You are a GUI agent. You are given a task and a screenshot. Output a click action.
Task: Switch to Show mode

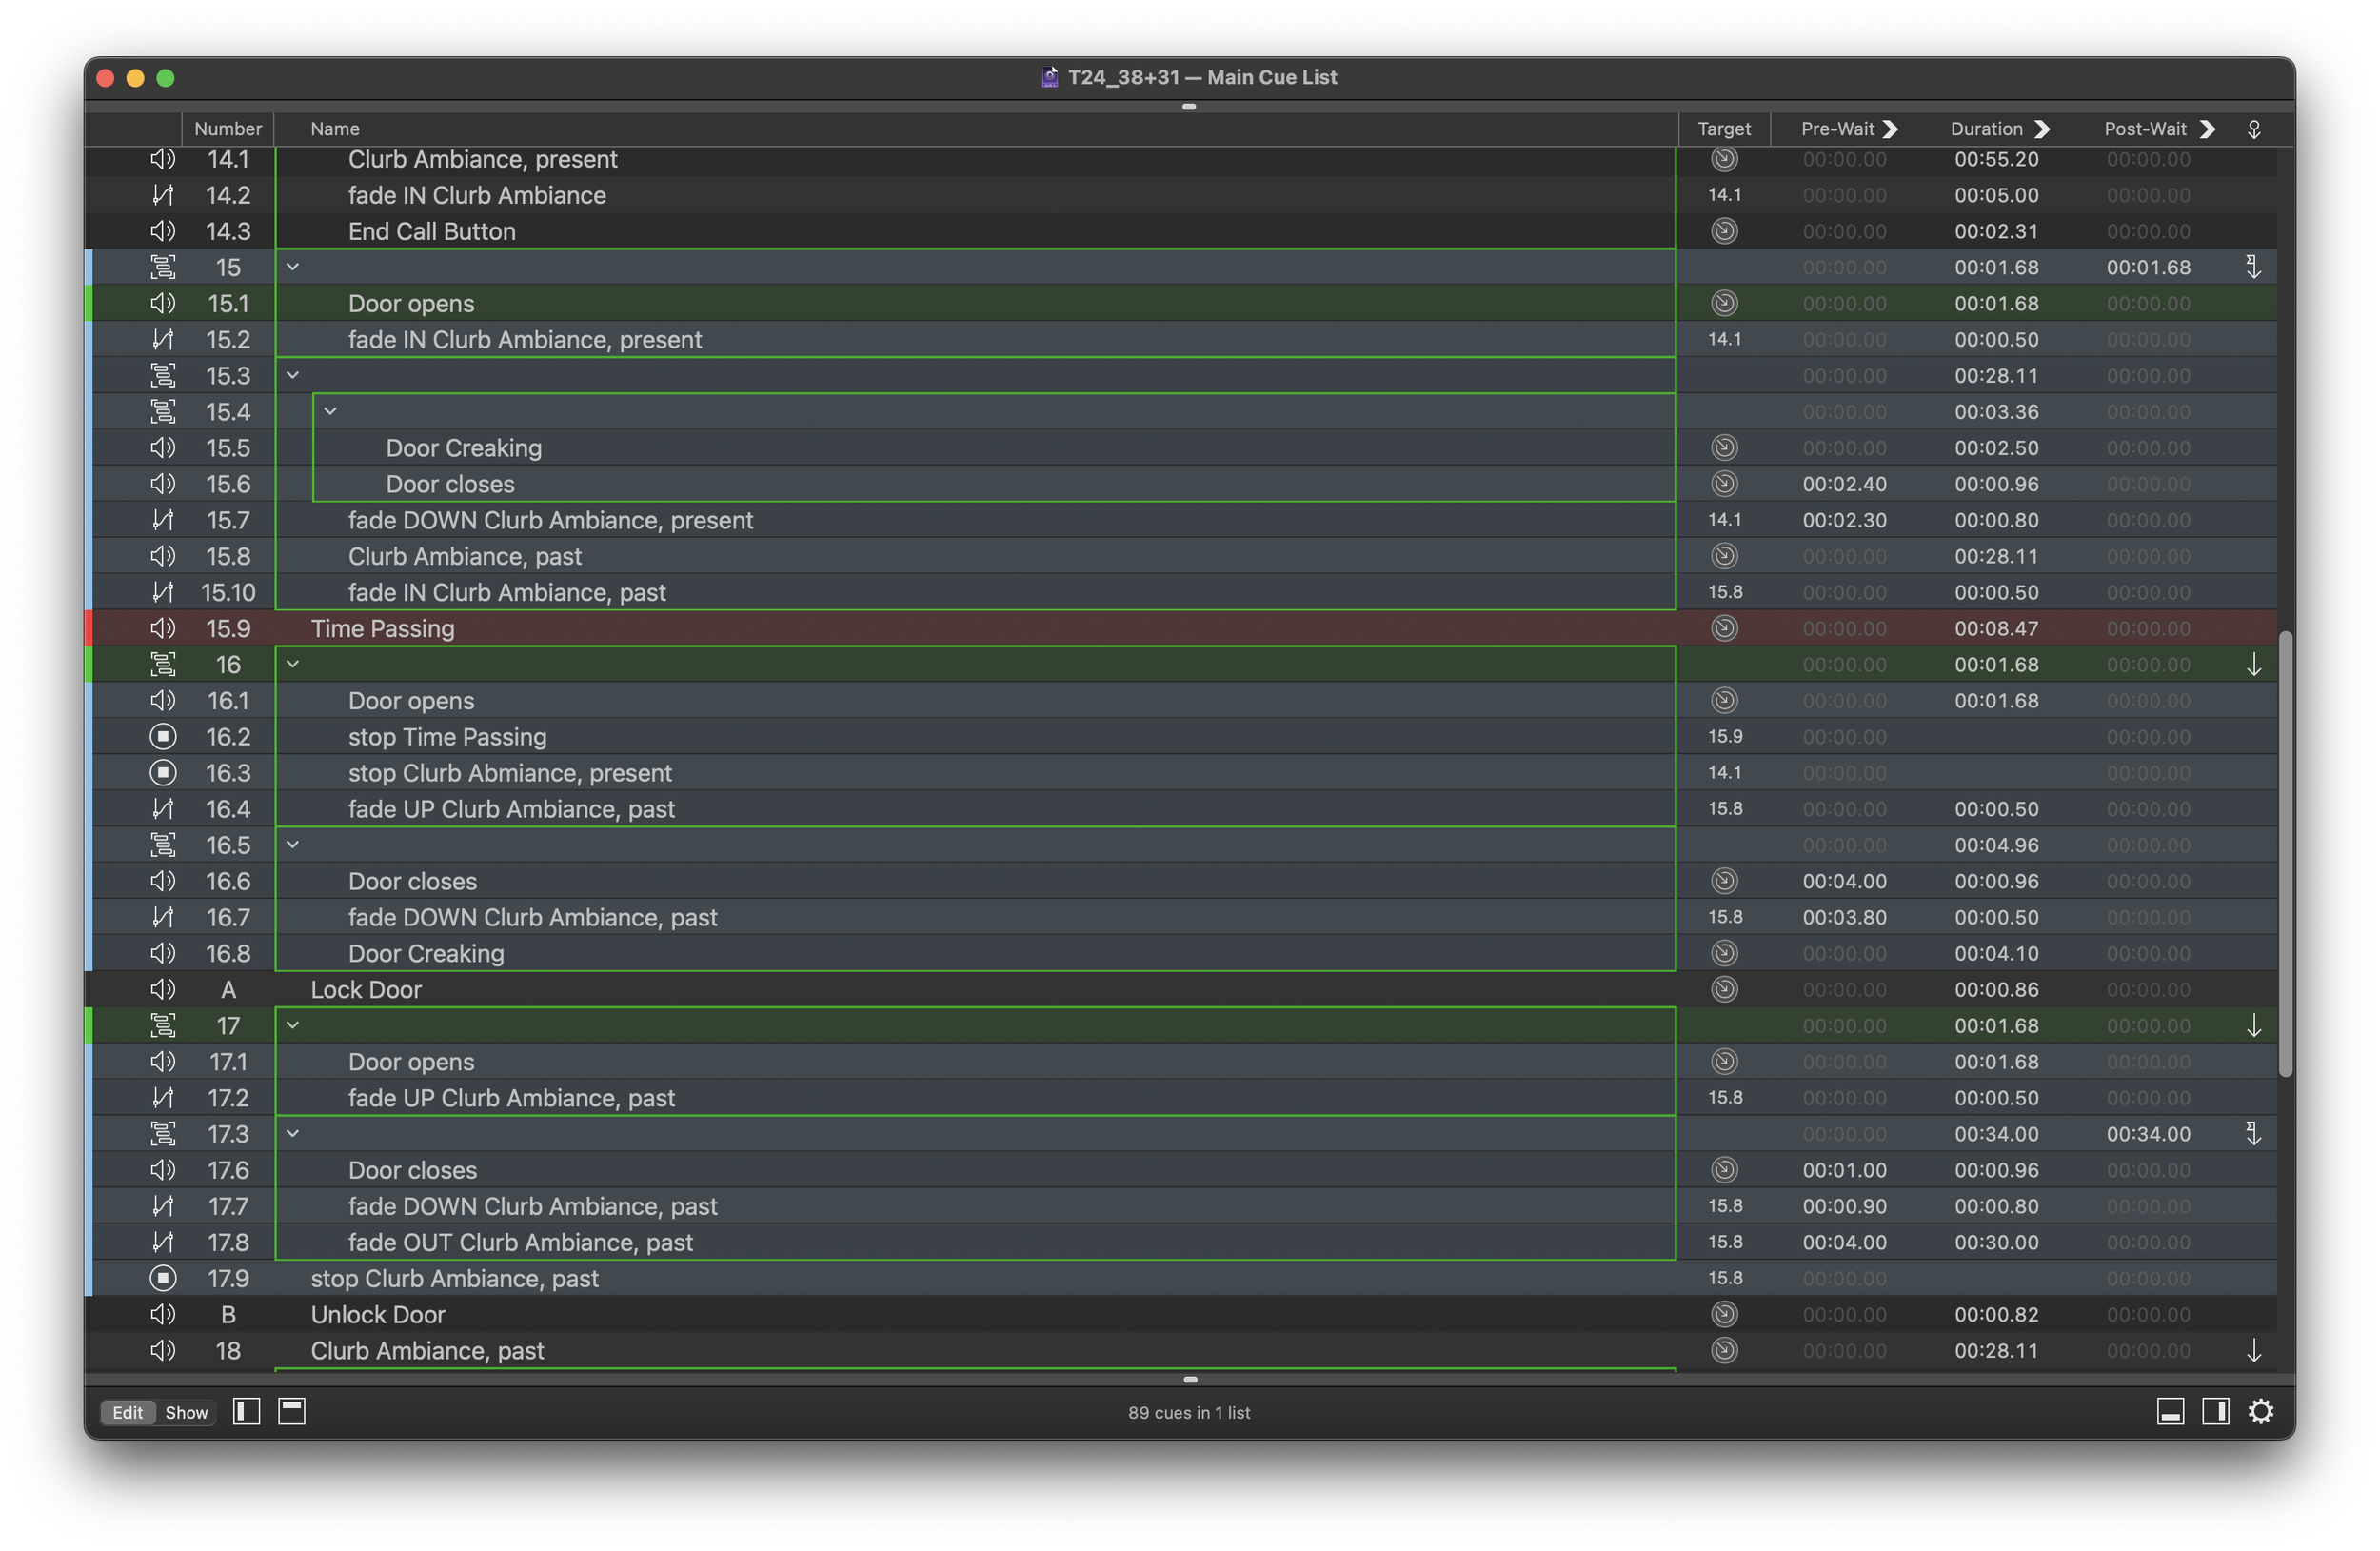(186, 1412)
